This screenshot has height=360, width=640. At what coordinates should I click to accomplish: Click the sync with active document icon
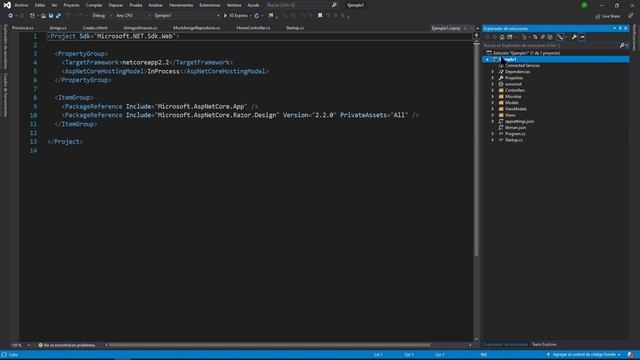[x=535, y=37]
